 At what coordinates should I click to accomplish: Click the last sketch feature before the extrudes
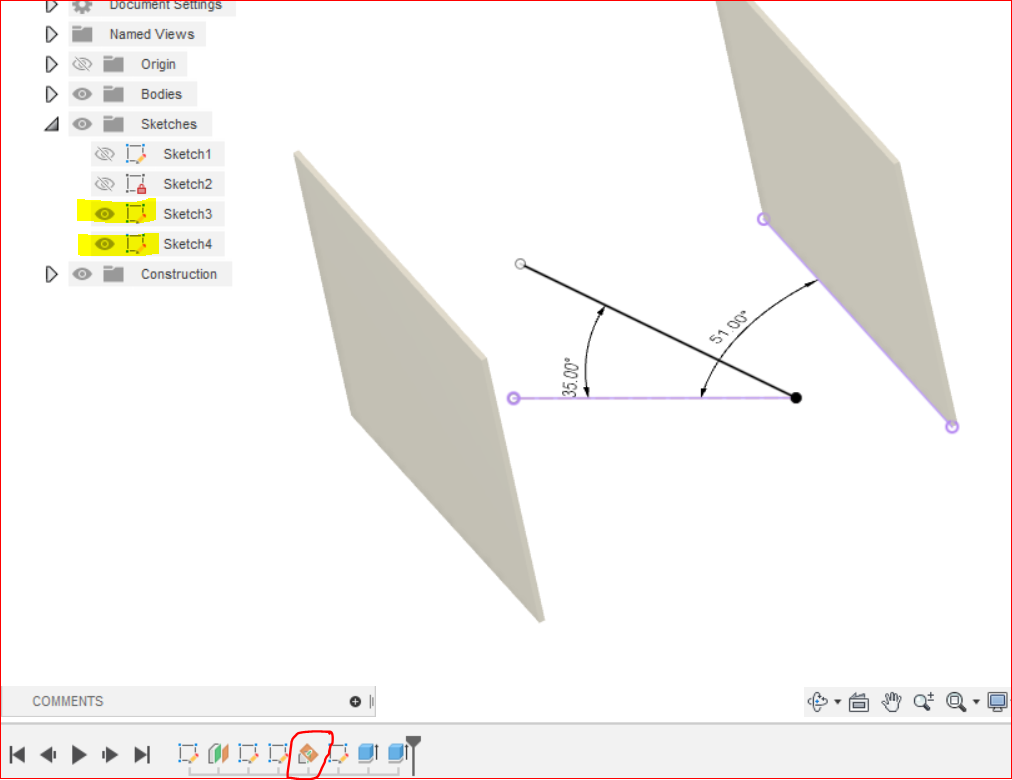[338, 752]
